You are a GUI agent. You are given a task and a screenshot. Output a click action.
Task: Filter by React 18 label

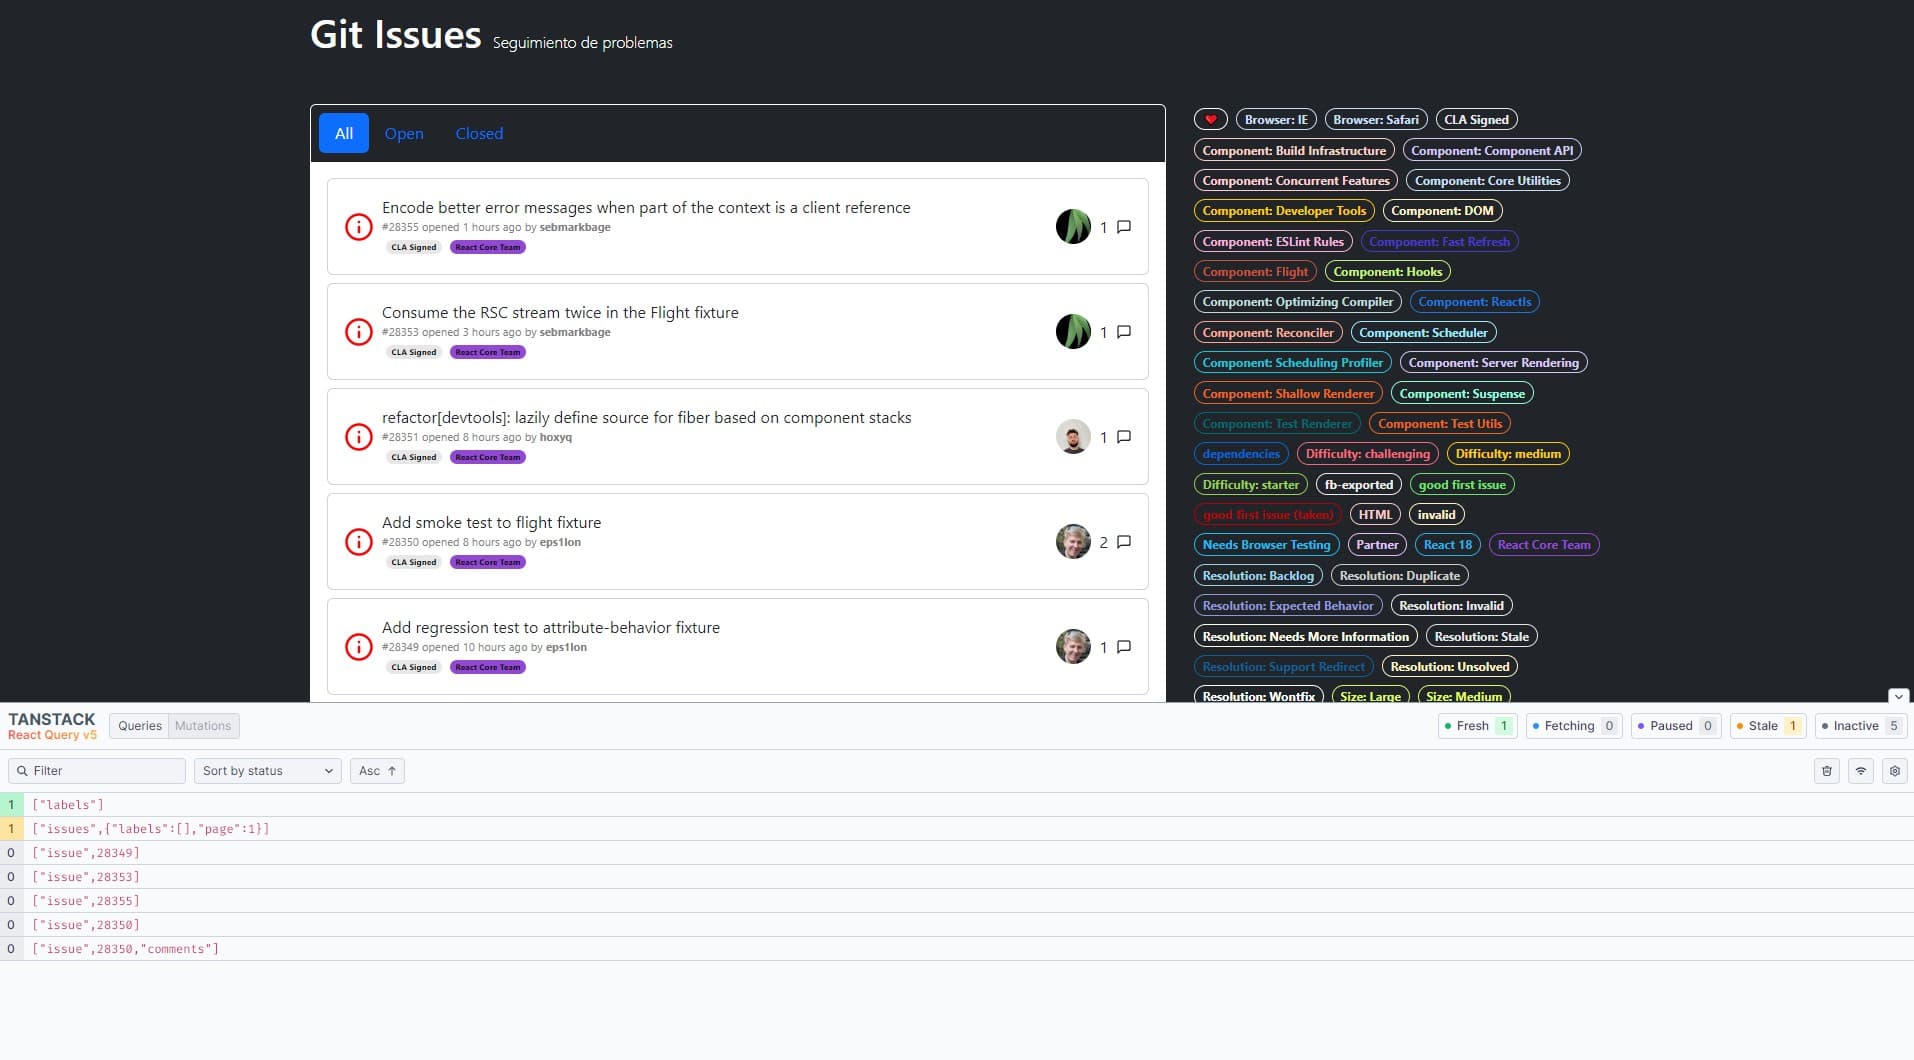pos(1448,545)
